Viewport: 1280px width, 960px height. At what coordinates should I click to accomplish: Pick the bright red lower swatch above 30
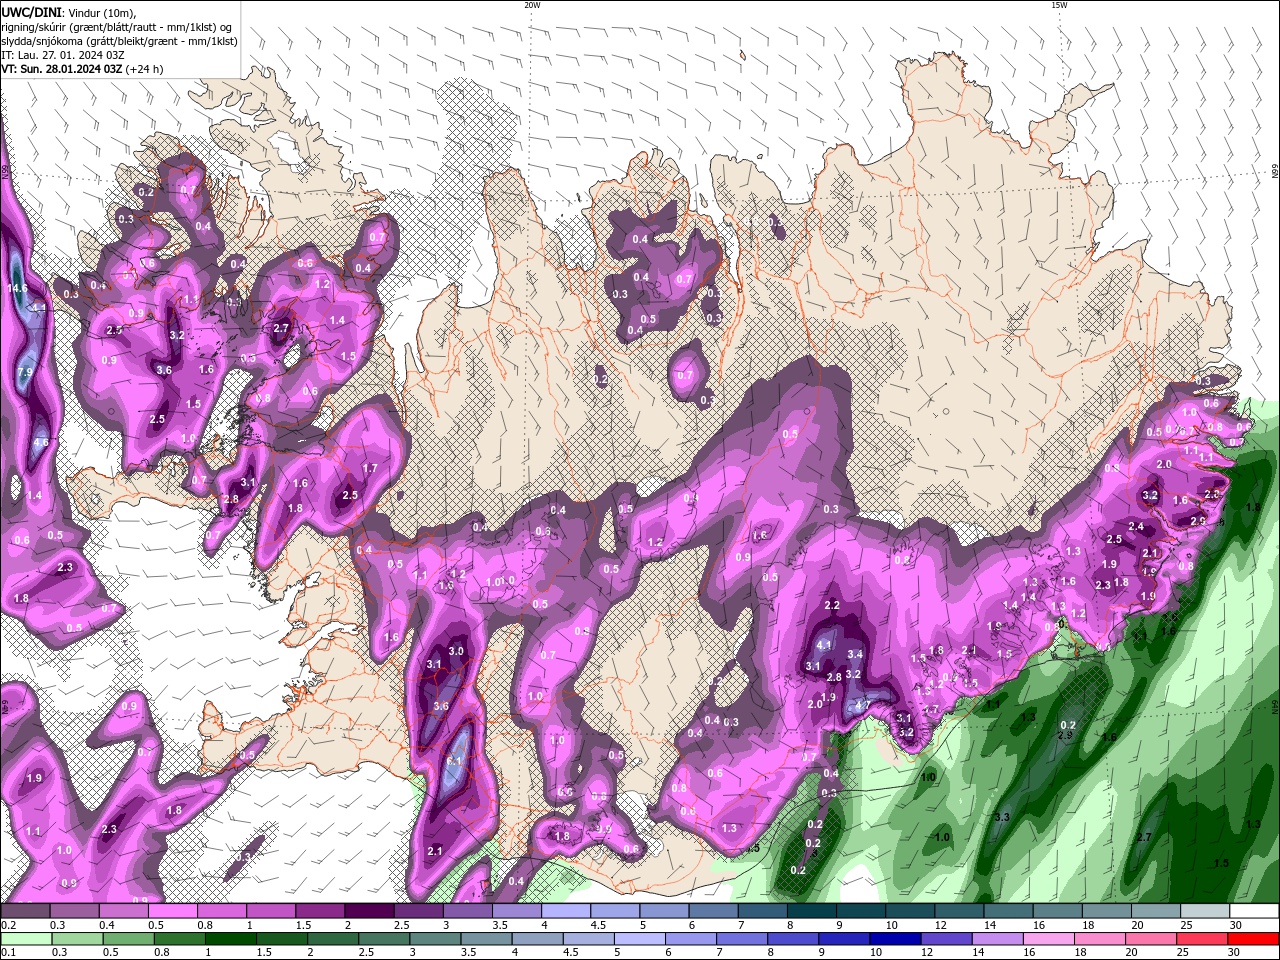[1253, 939]
